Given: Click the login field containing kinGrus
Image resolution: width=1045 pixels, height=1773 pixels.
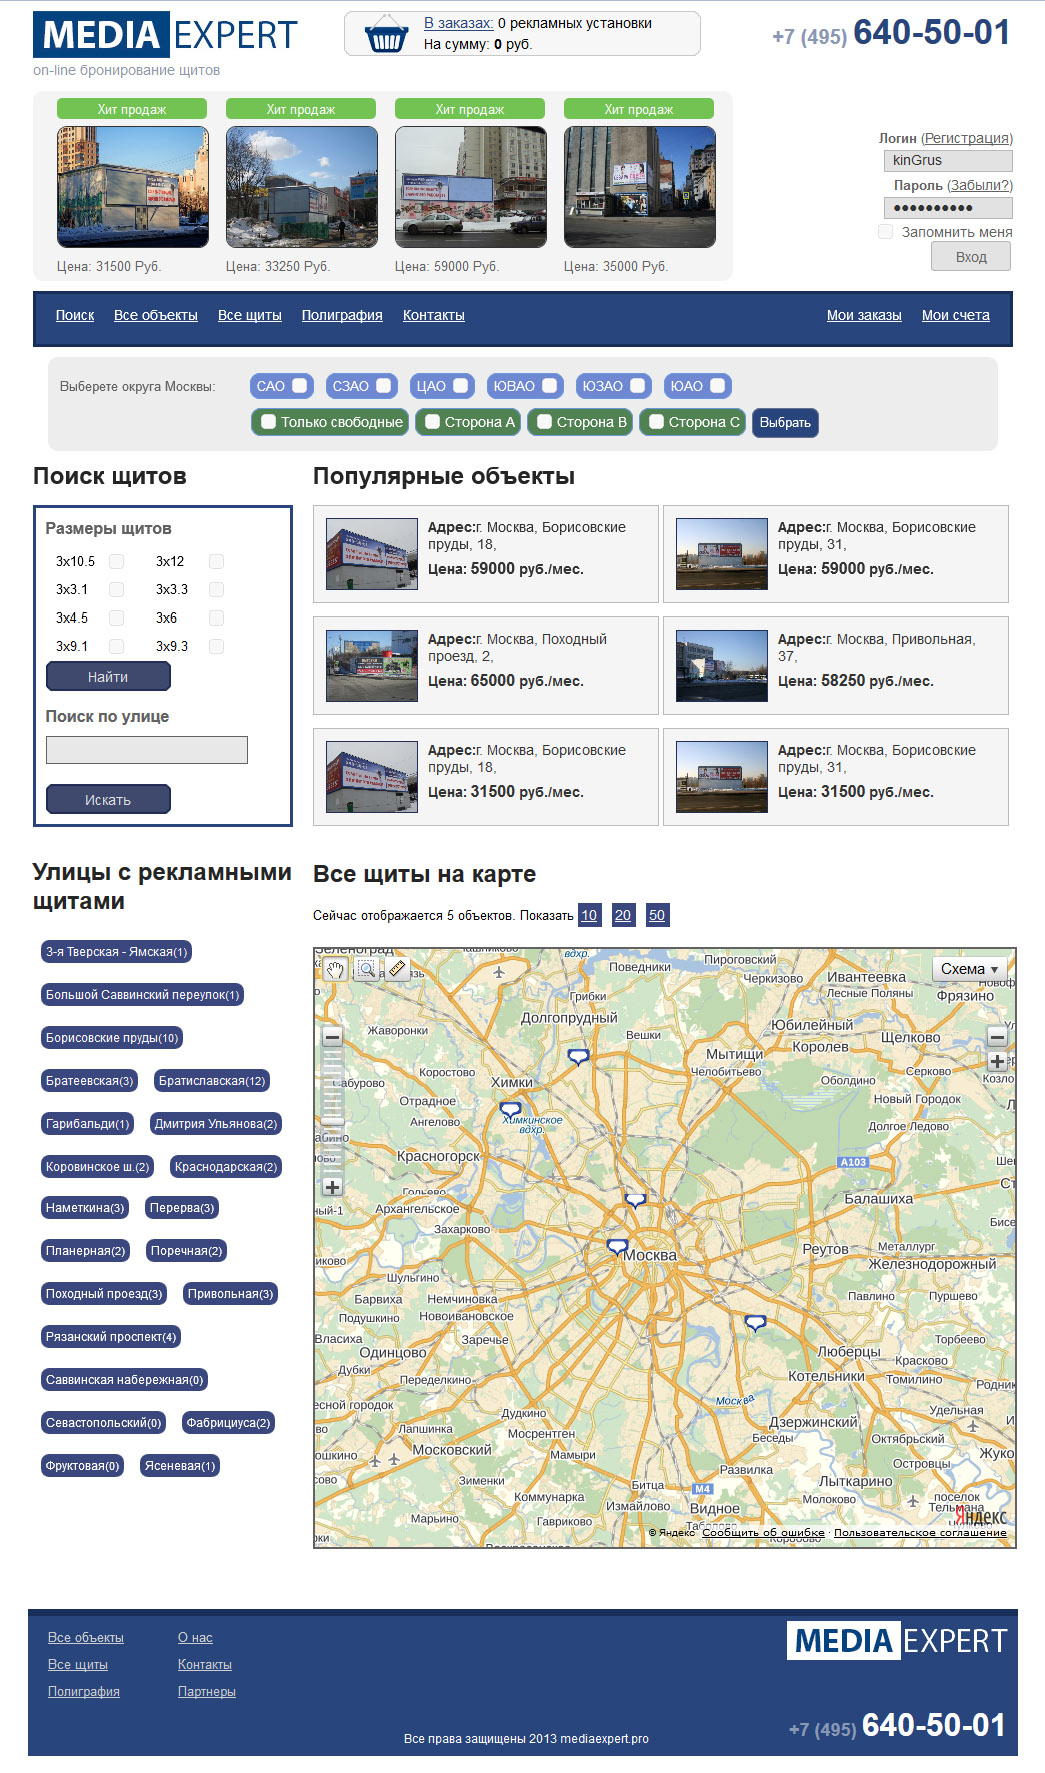Looking at the screenshot, I should point(948,160).
